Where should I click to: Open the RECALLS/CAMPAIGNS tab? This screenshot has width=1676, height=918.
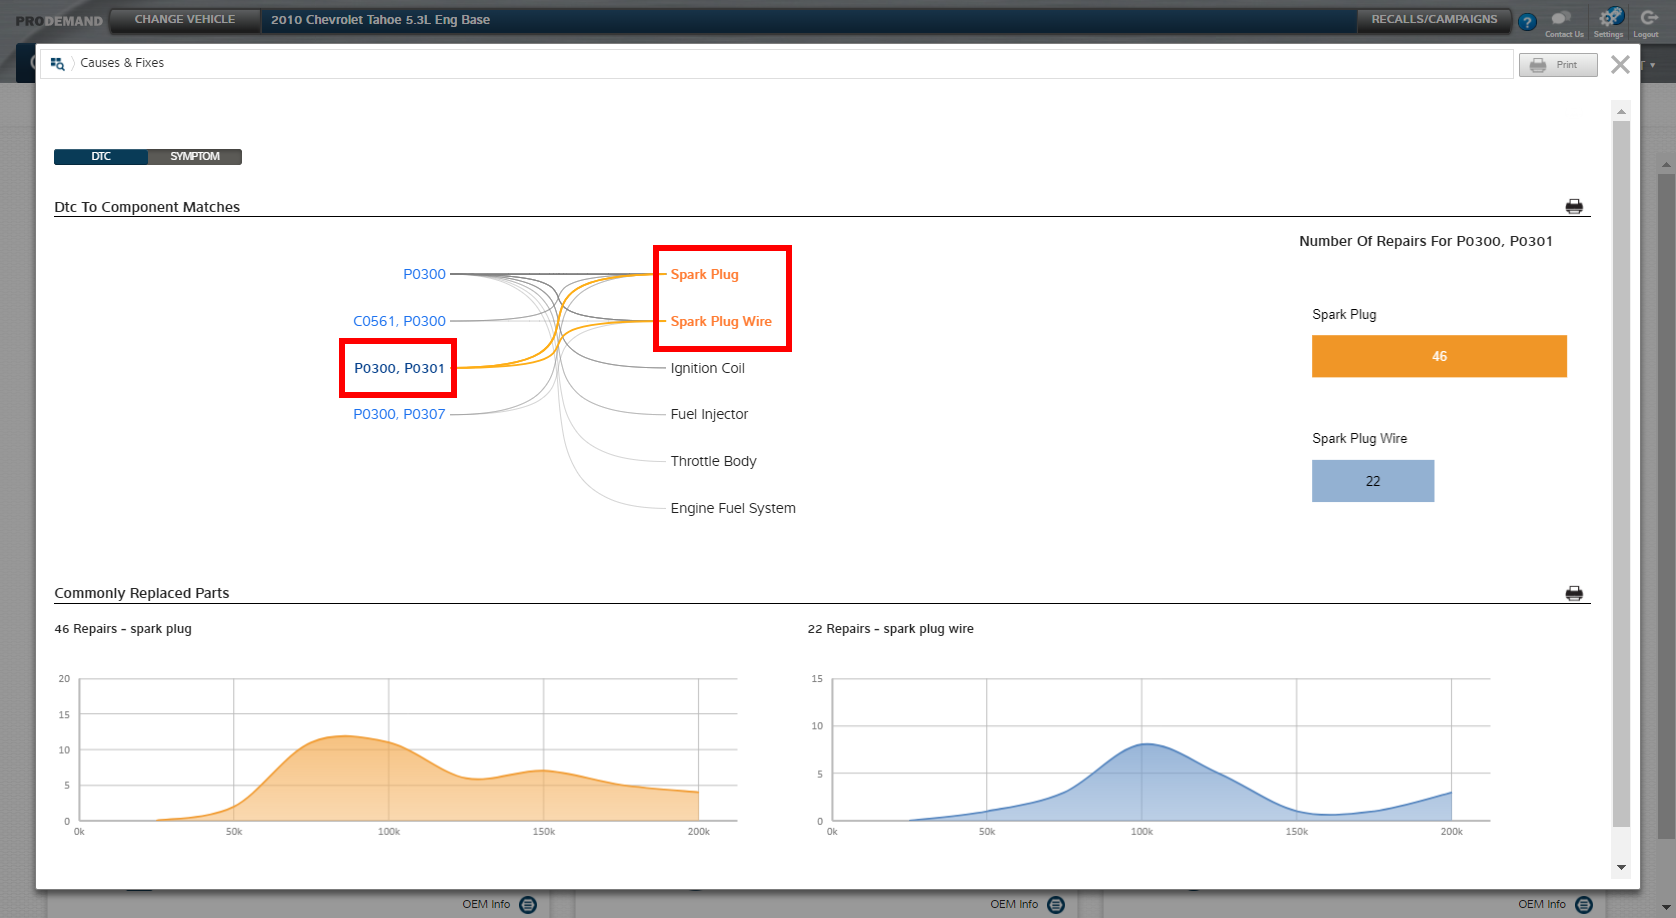[1433, 20]
